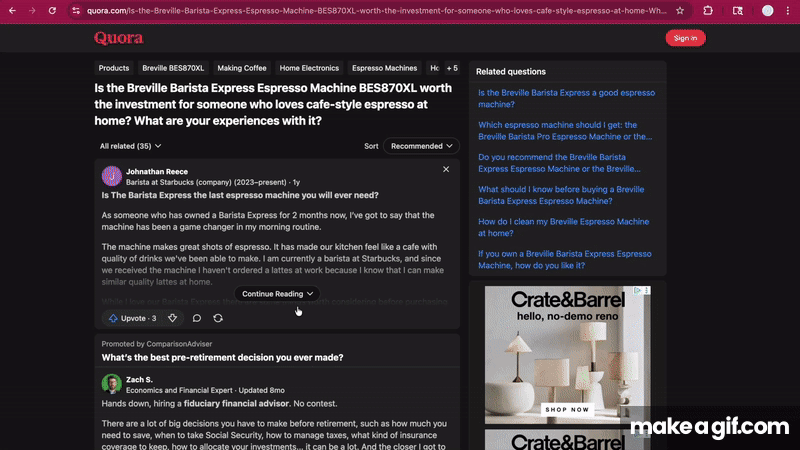Reload the page with refresh icon
The height and width of the screenshot is (450, 800).
pos(52,11)
